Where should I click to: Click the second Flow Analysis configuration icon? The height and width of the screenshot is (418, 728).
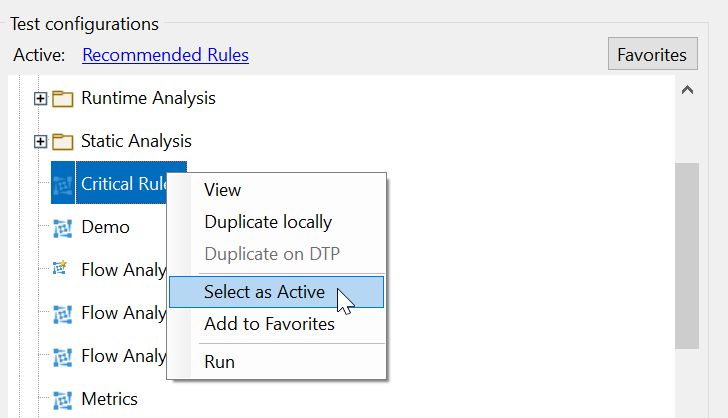[63, 314]
